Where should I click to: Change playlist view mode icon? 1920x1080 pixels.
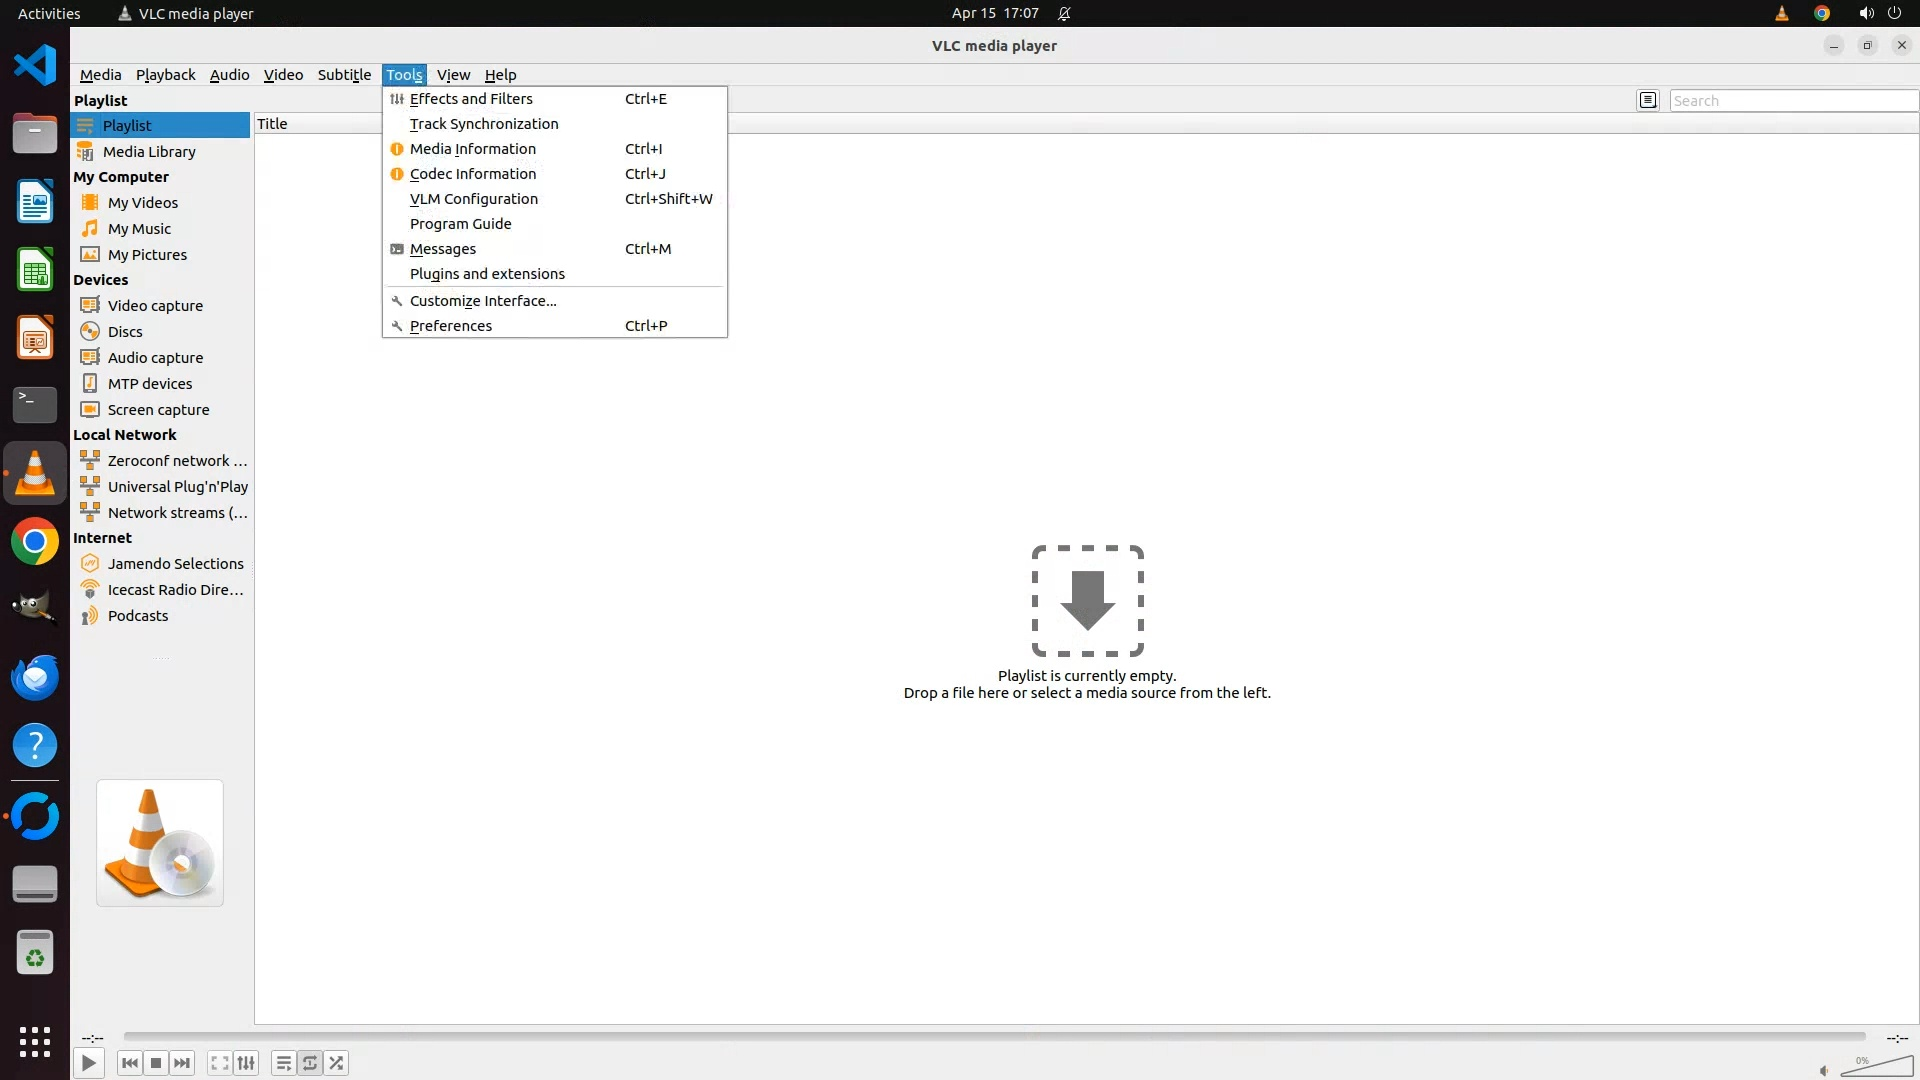pyautogui.click(x=1648, y=100)
